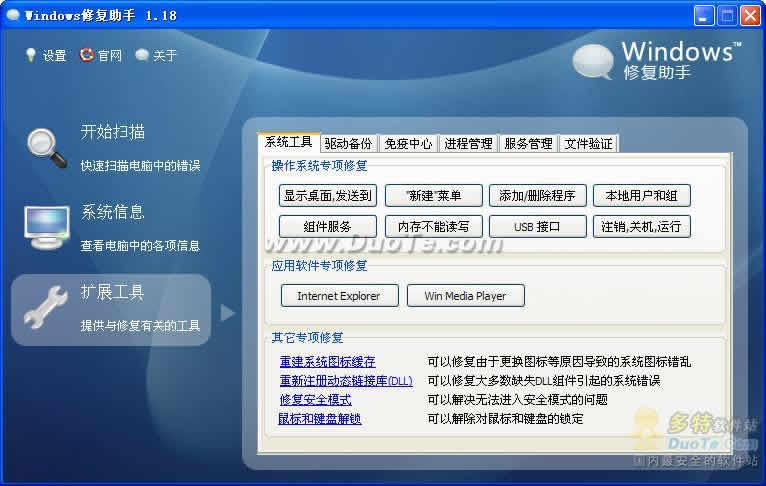Switch to 驱动备份 tab

[348, 144]
